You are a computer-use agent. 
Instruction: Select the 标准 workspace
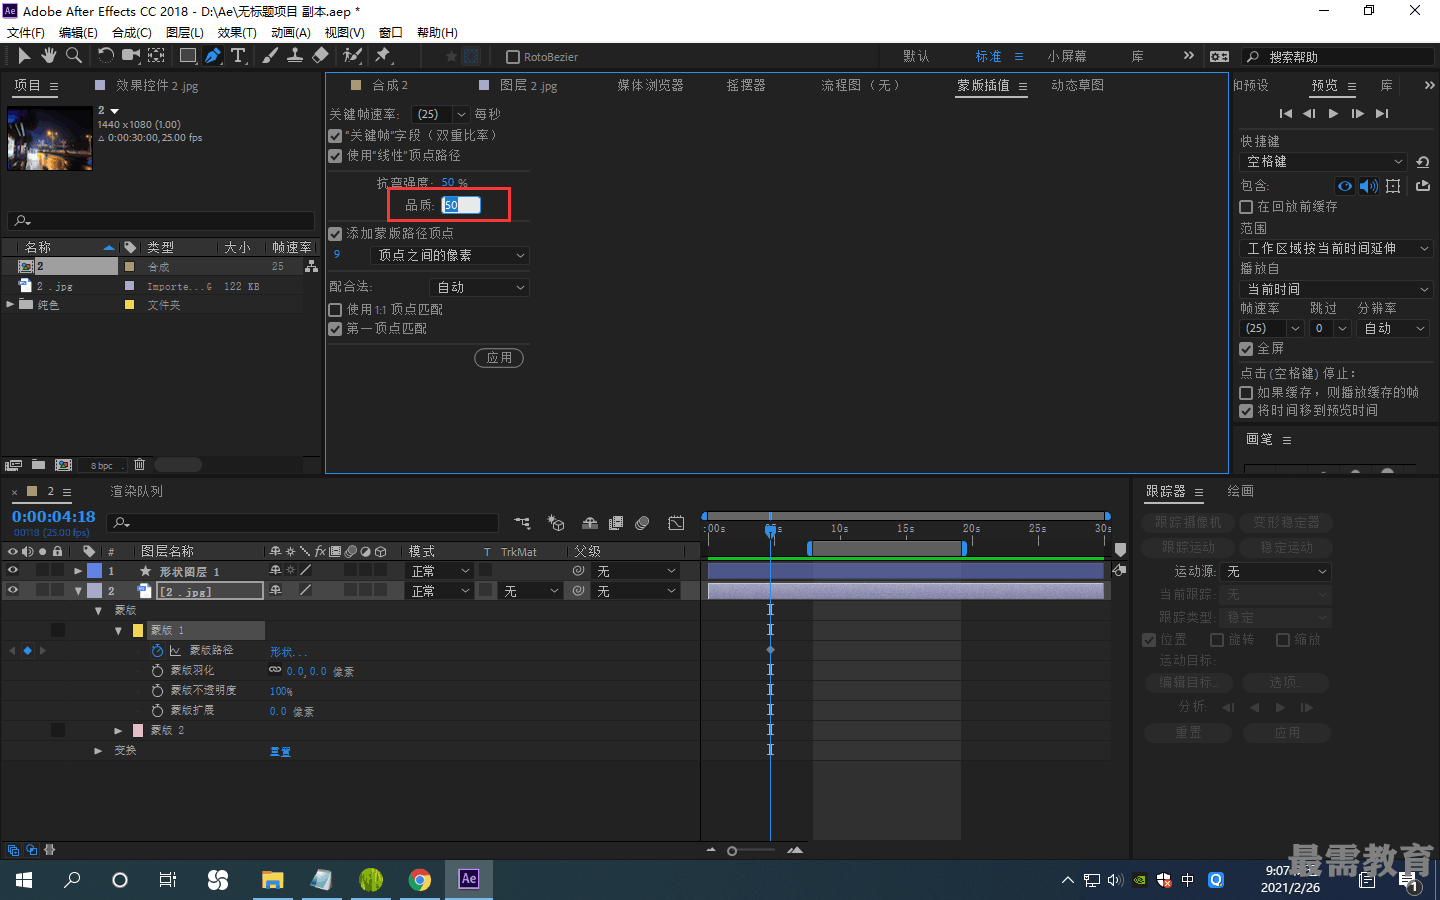988,57
